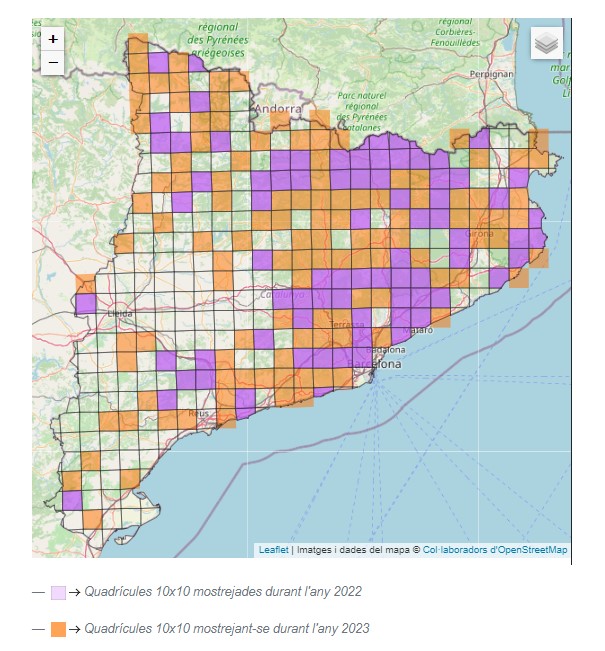Image resolution: width=605 pixels, height=651 pixels.
Task: Open the Col·laboradors d'OpenStreetMap link
Action: tap(495, 550)
